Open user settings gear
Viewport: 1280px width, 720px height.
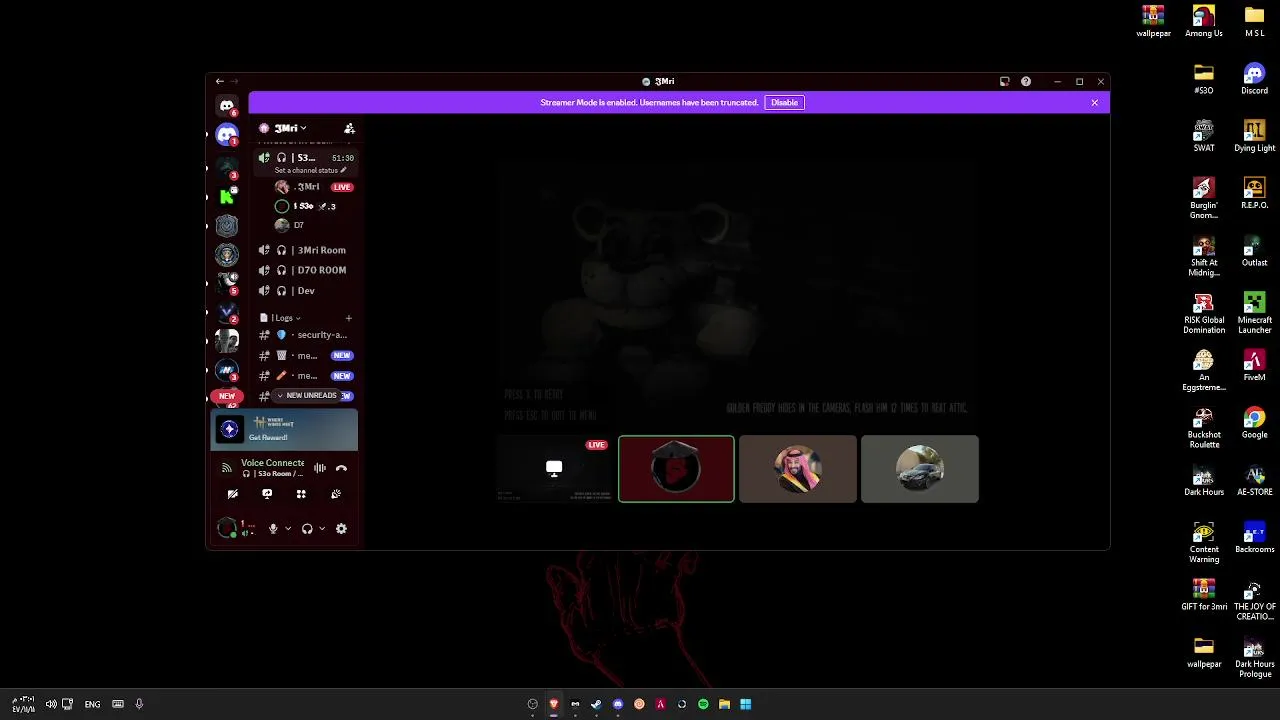coord(341,529)
